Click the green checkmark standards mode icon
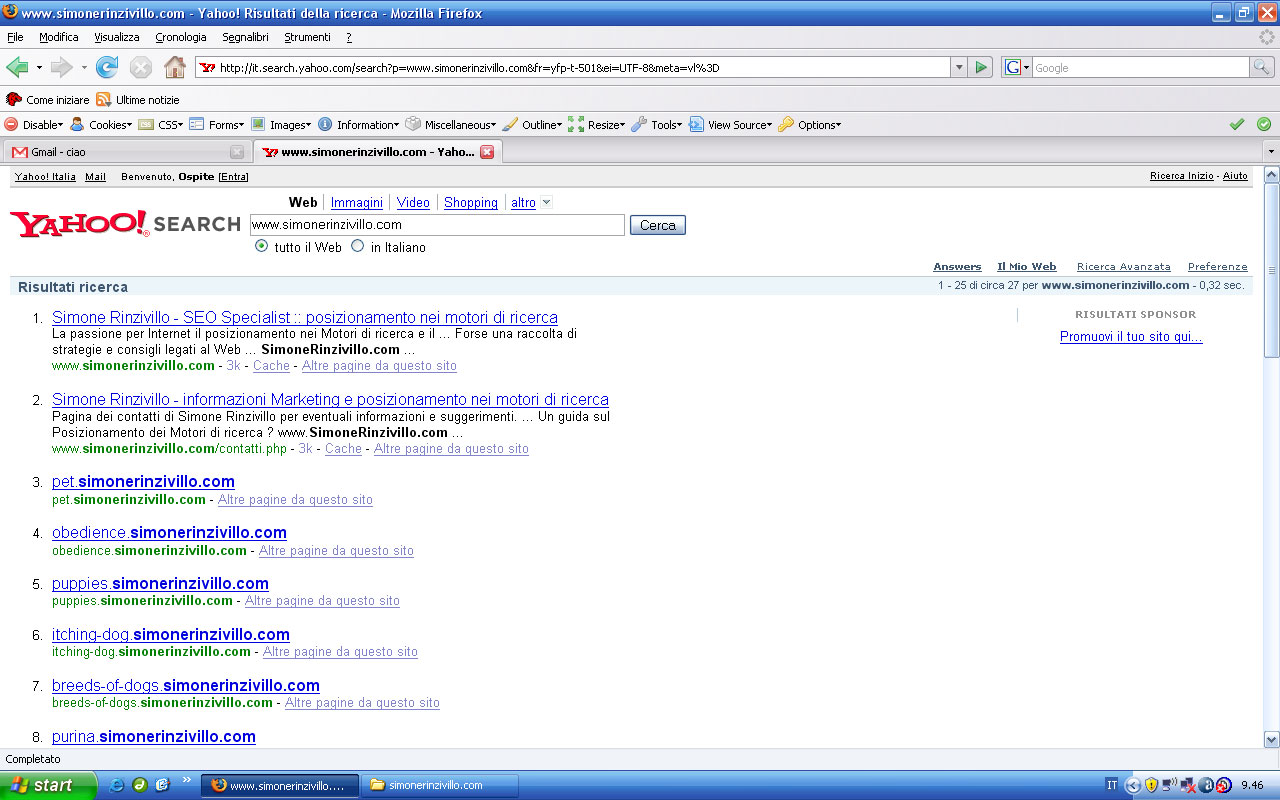Screen dimensions: 1280x800 click(1237, 124)
